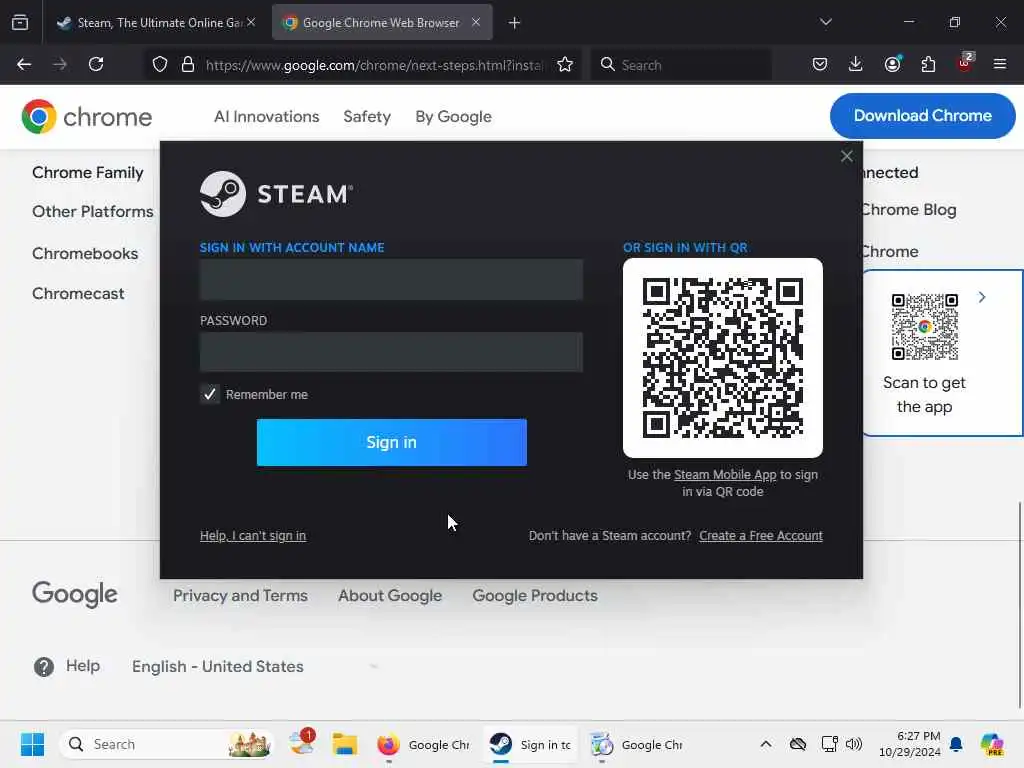This screenshot has height=768, width=1024.
Task: Switch to Google Chr installer taskbar item
Action: coord(636,744)
